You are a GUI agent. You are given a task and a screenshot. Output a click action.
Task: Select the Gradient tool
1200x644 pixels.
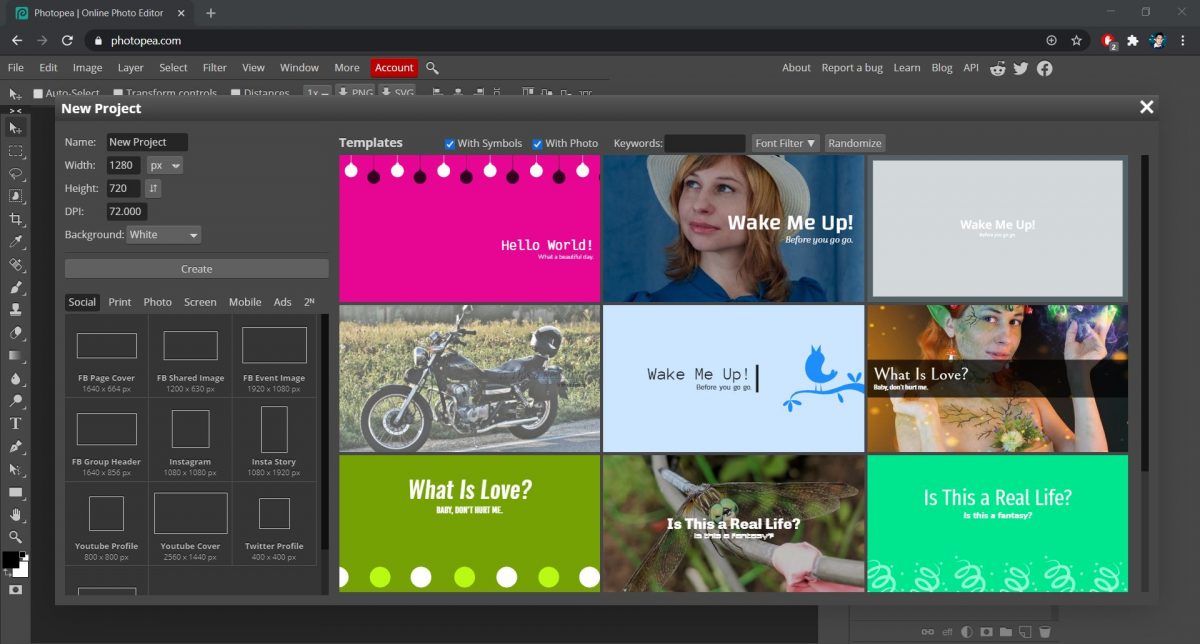click(14, 356)
